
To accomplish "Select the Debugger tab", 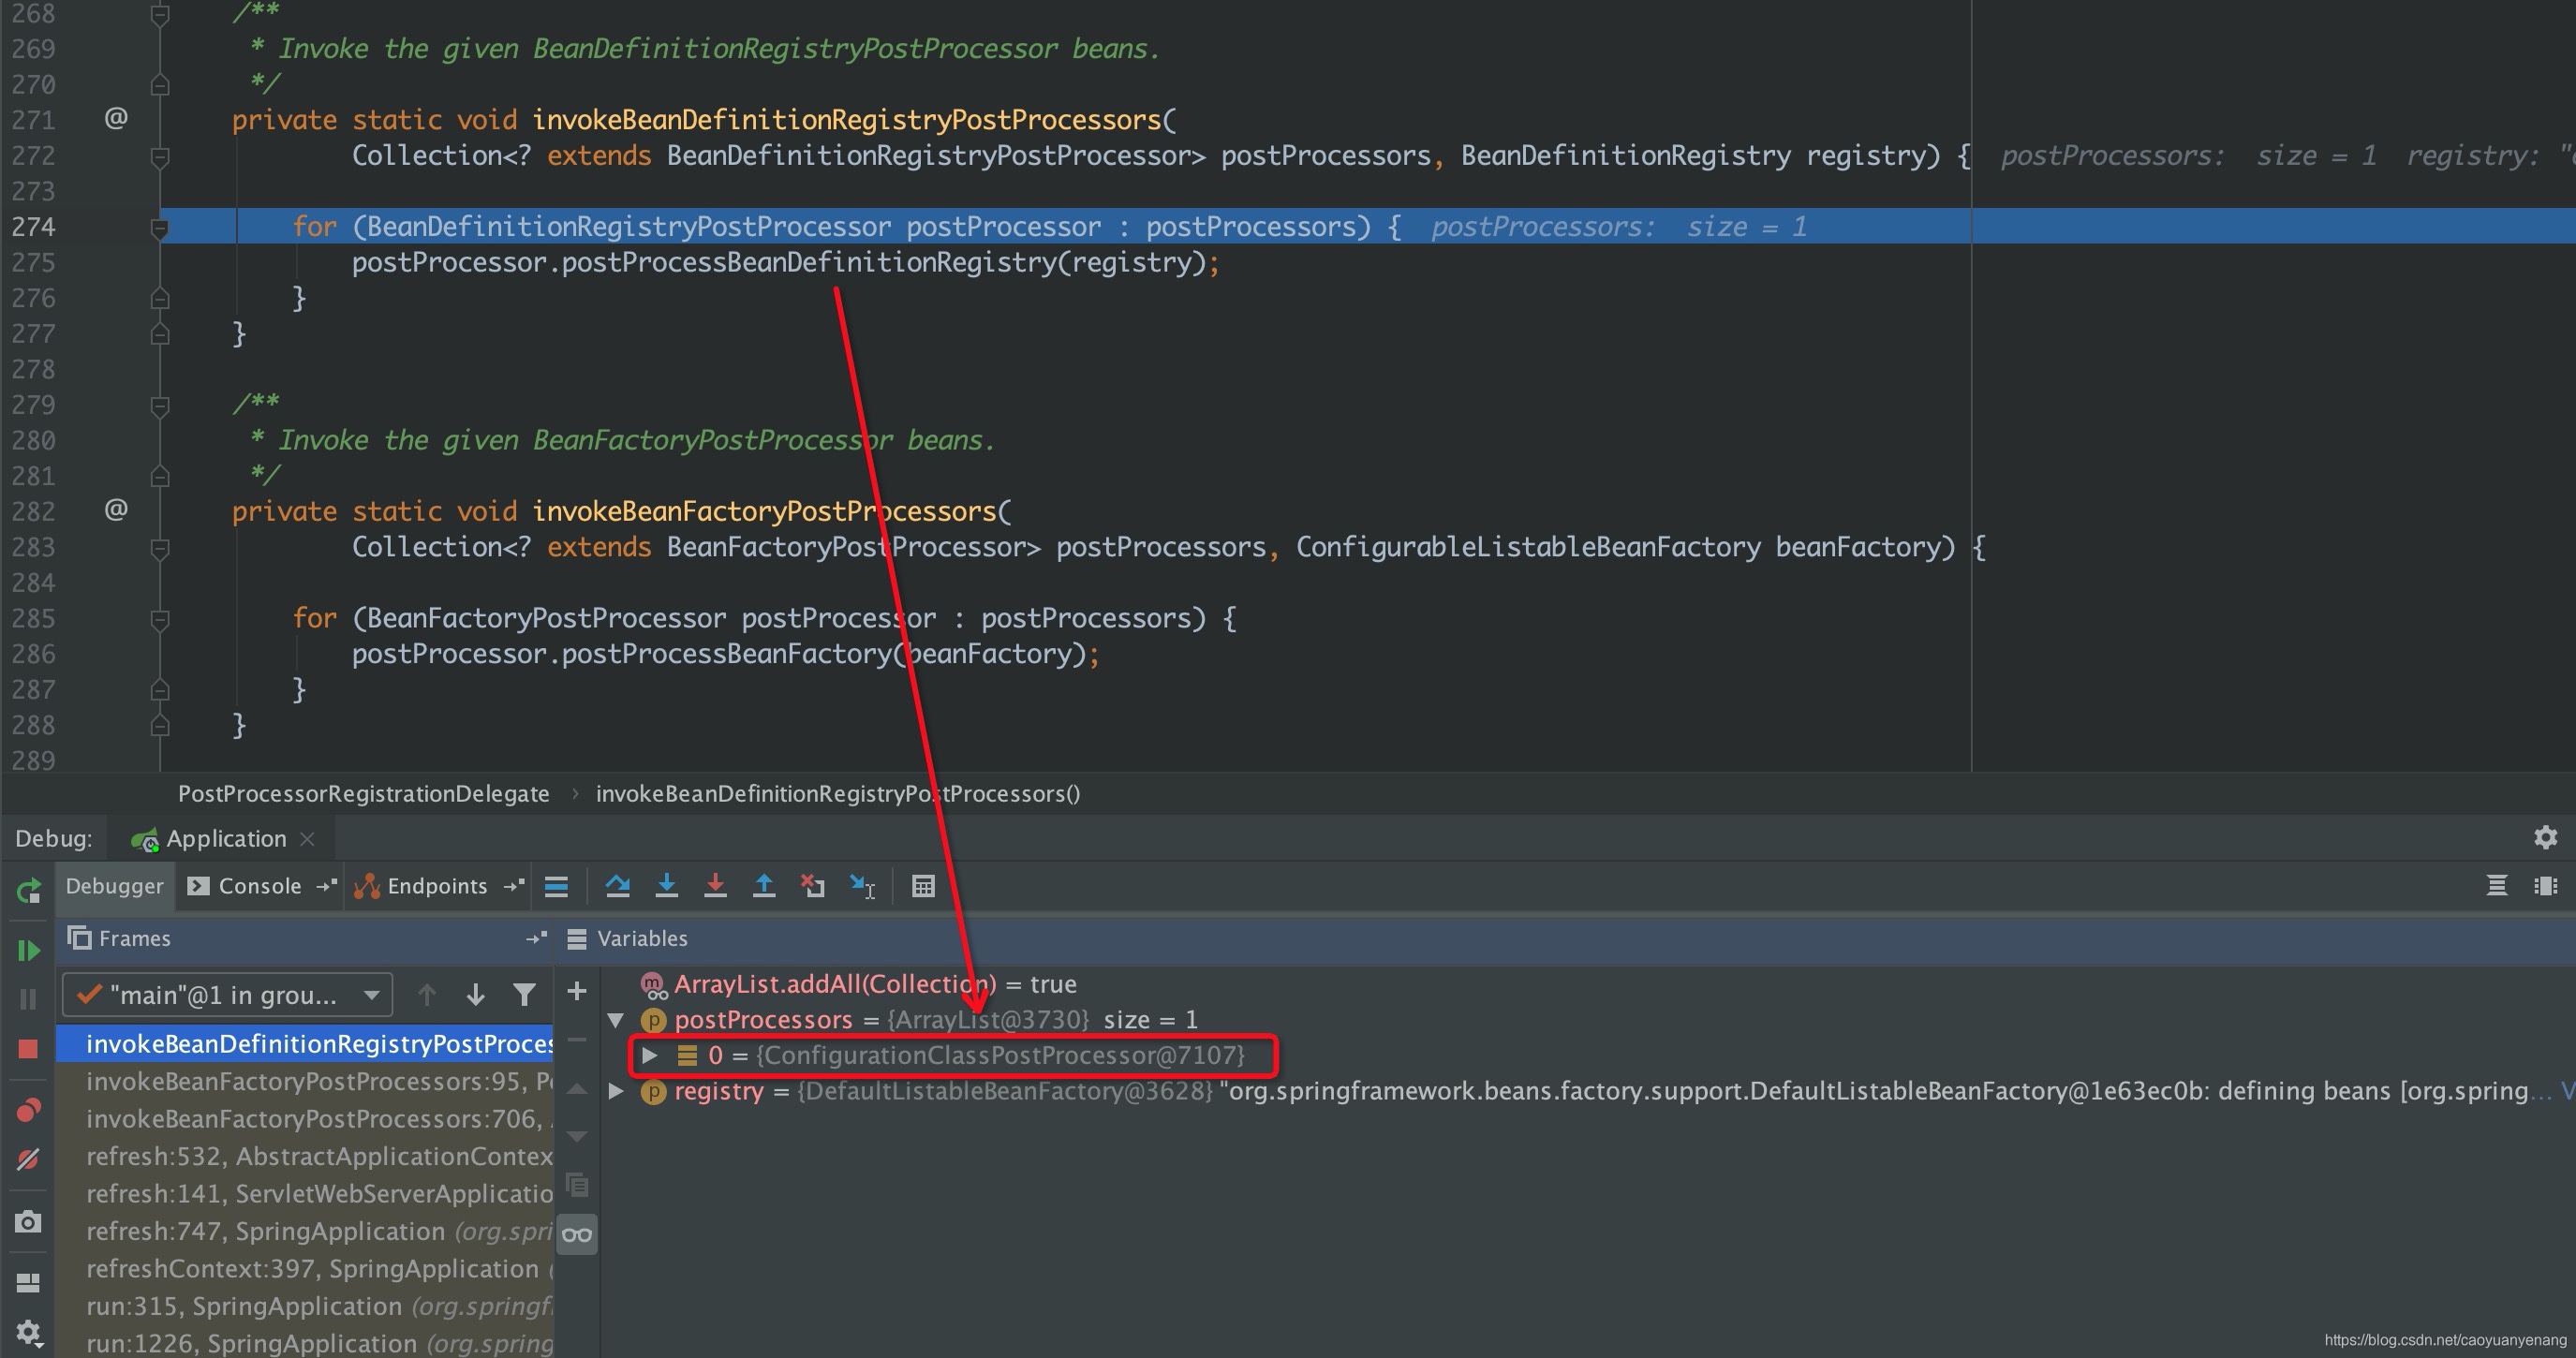I will coord(114,884).
